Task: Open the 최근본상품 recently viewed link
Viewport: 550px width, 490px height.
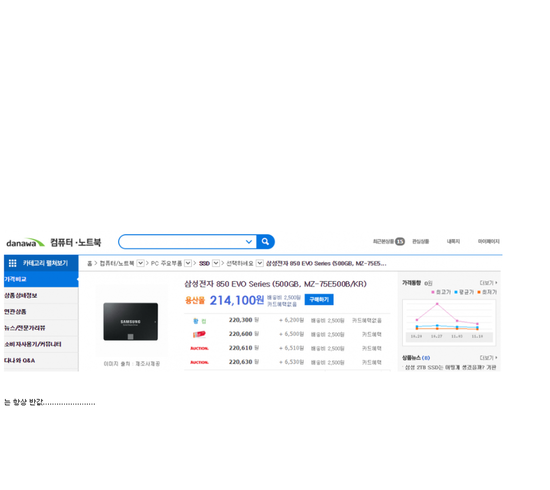Action: pos(383,241)
